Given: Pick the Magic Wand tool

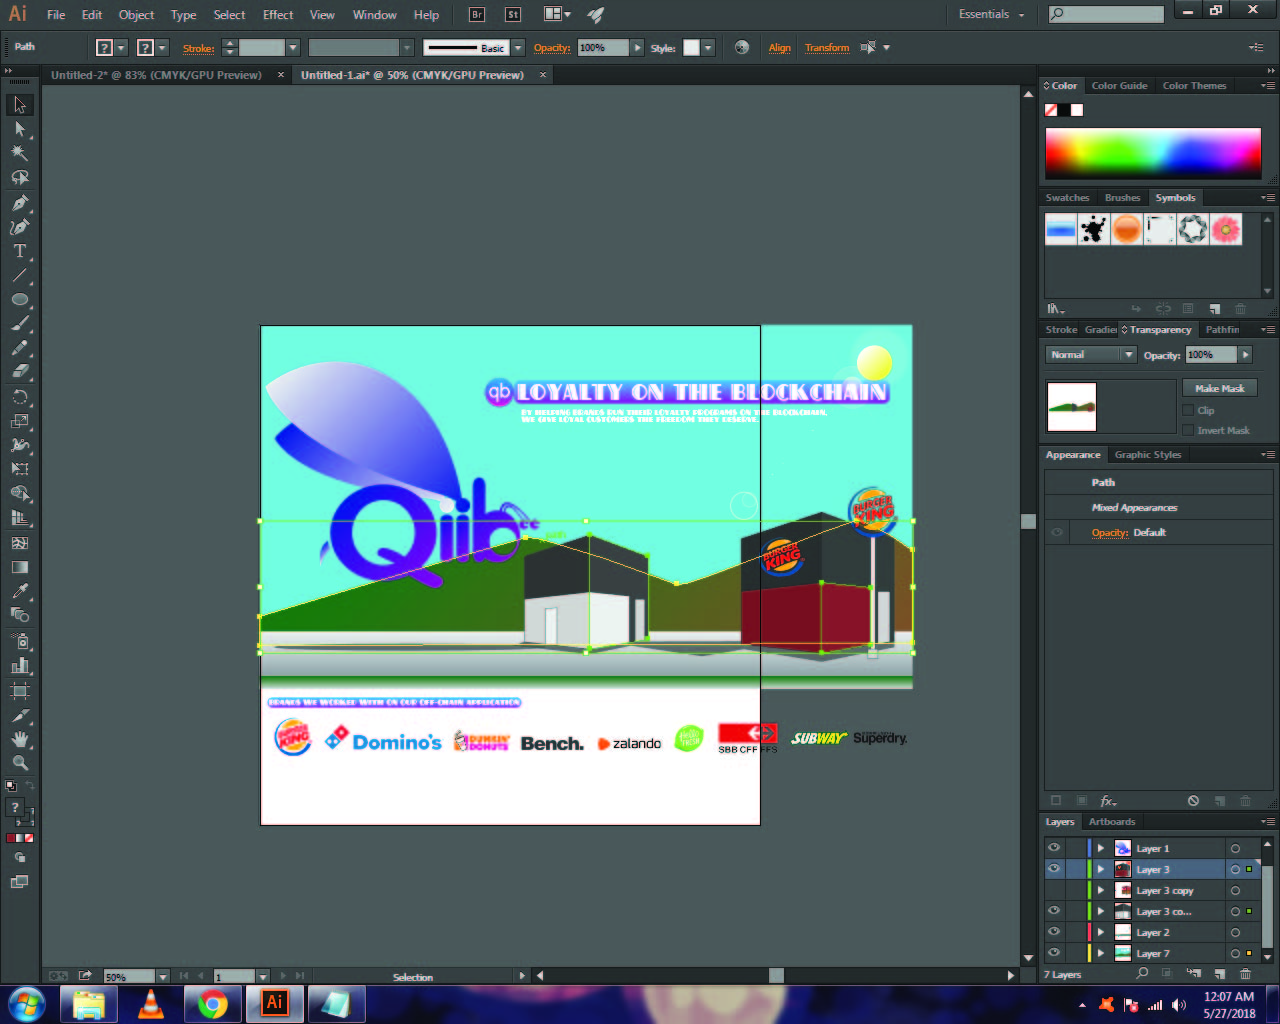Looking at the screenshot, I should [20, 153].
